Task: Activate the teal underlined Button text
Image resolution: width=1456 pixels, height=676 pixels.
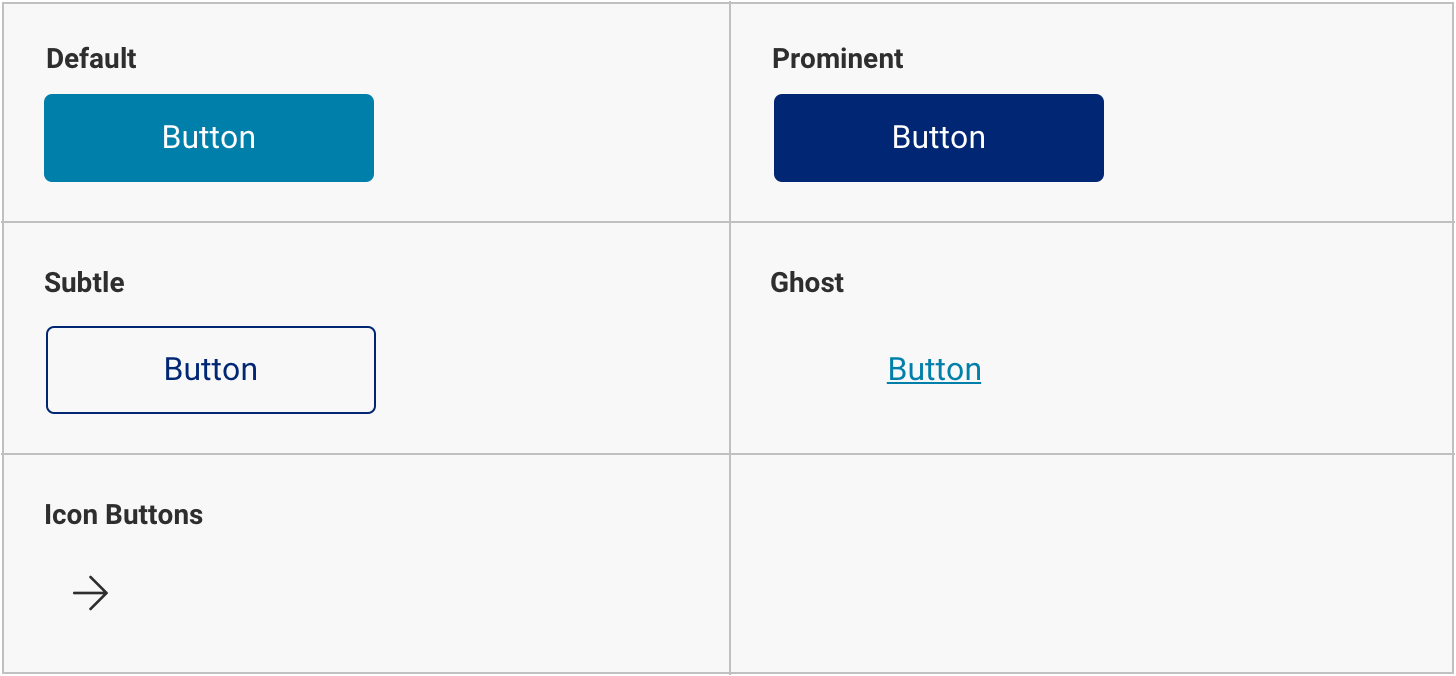Action: [x=934, y=370]
